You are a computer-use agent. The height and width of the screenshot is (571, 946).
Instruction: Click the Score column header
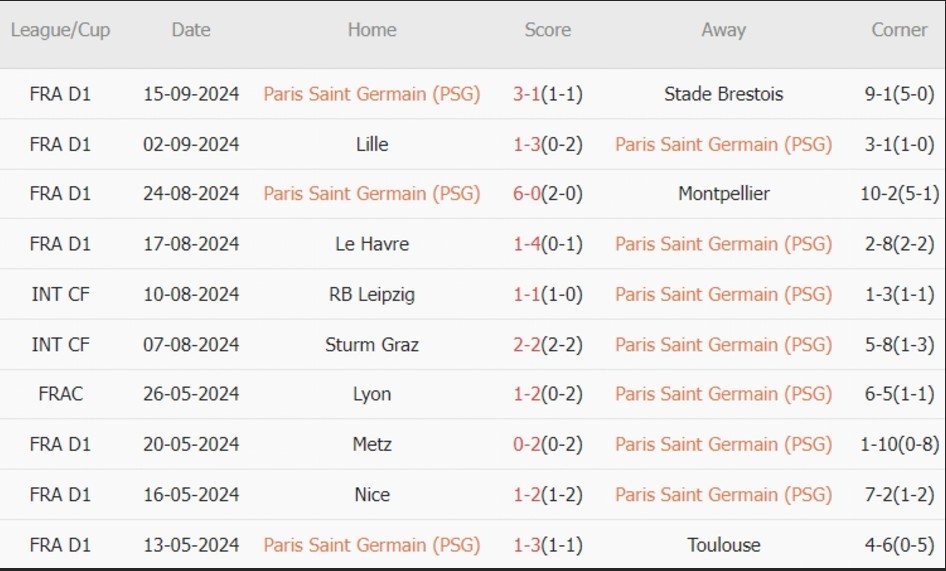click(x=548, y=30)
